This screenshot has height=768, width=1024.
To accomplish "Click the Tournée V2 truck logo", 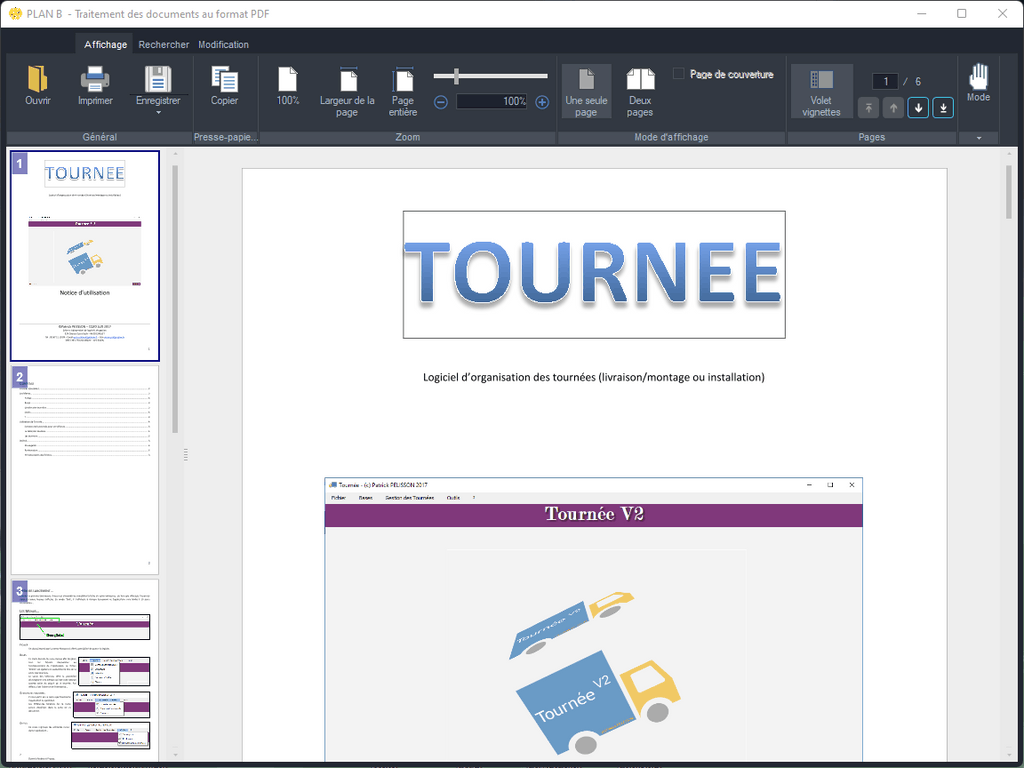I will pyautogui.click(x=597, y=673).
